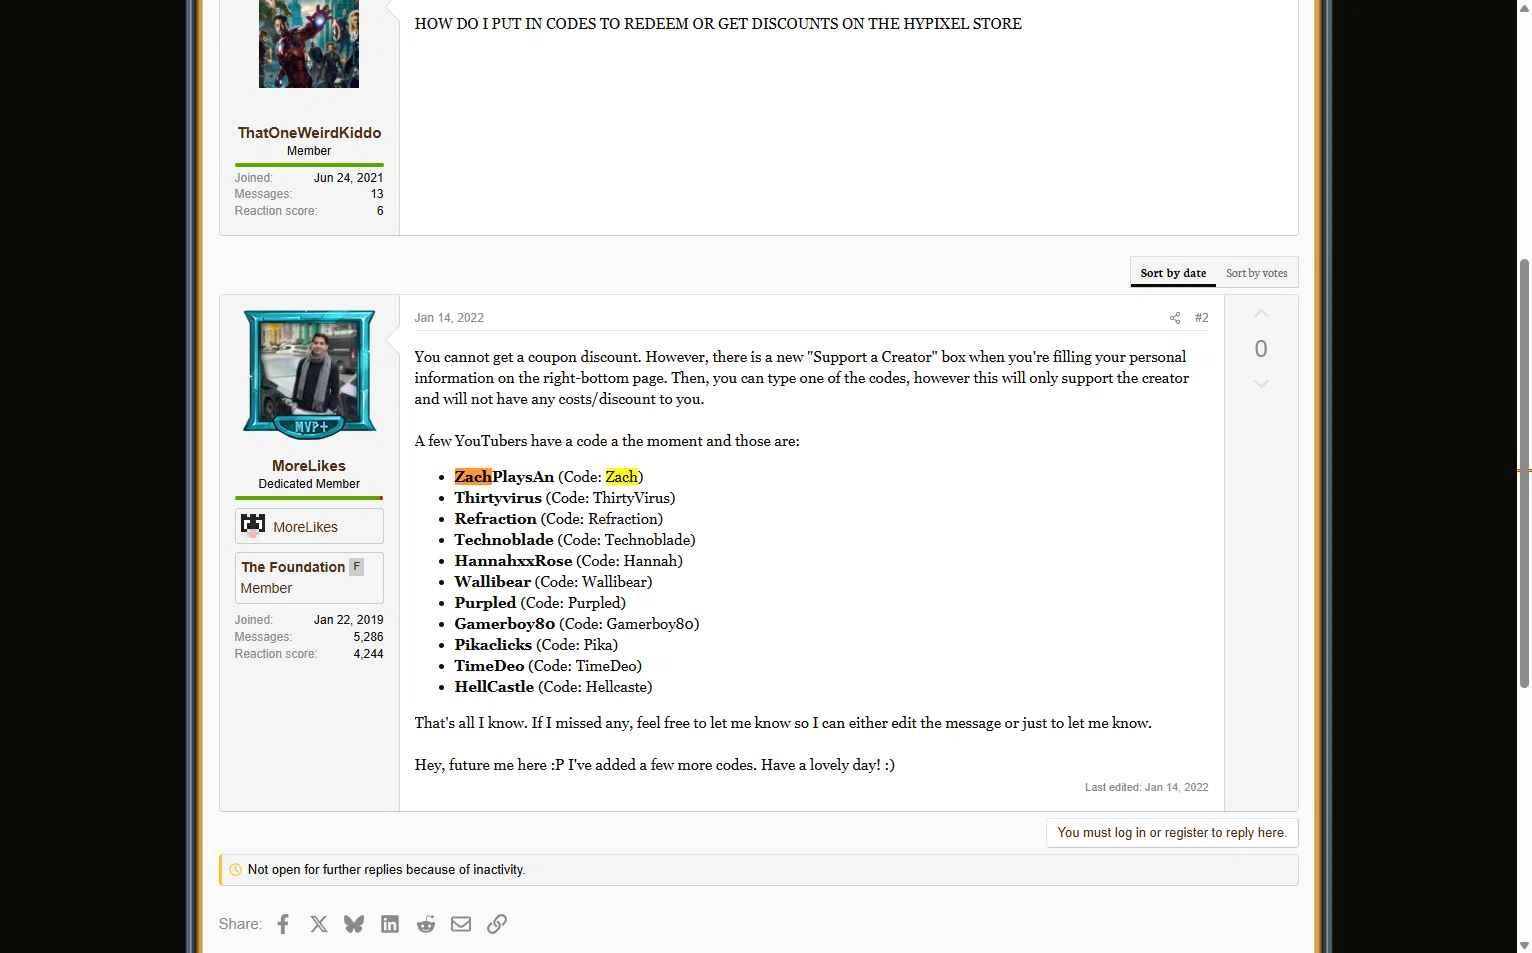This screenshot has height=953, width=1532.
Task: Click the 'Thirtyvirus' list entry
Action: click(565, 498)
